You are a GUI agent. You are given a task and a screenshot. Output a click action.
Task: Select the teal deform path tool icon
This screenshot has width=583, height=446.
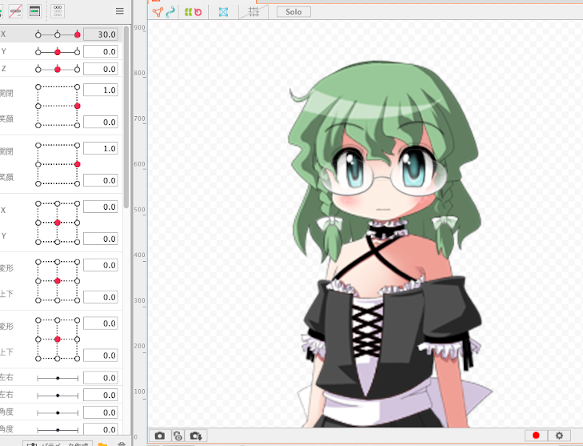170,12
